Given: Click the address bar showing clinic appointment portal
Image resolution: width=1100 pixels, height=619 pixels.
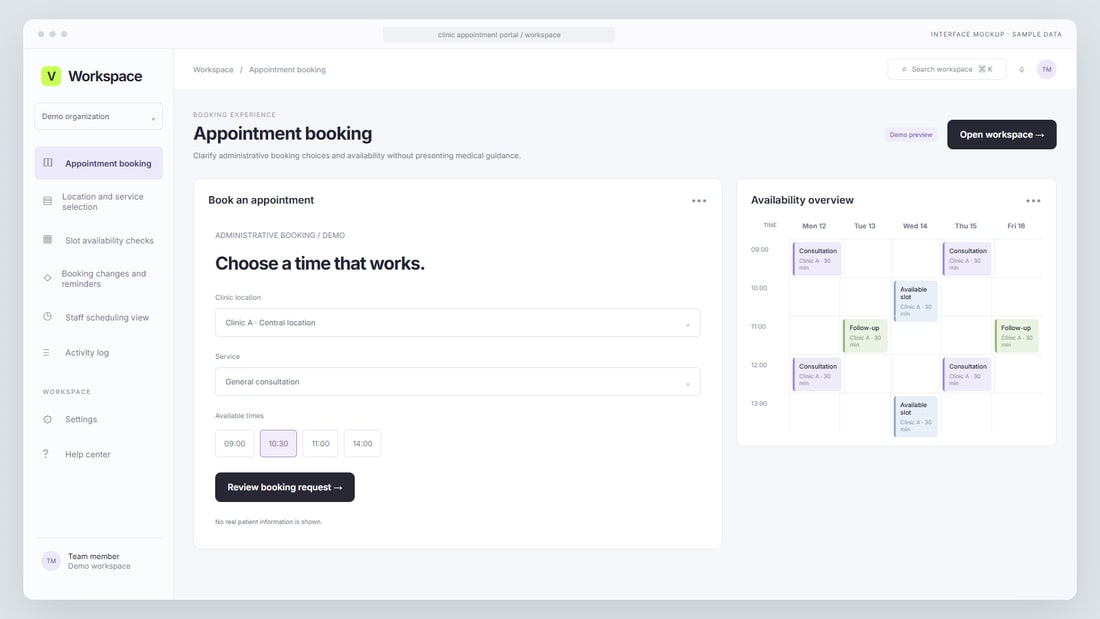Looking at the screenshot, I should tap(499, 34).
